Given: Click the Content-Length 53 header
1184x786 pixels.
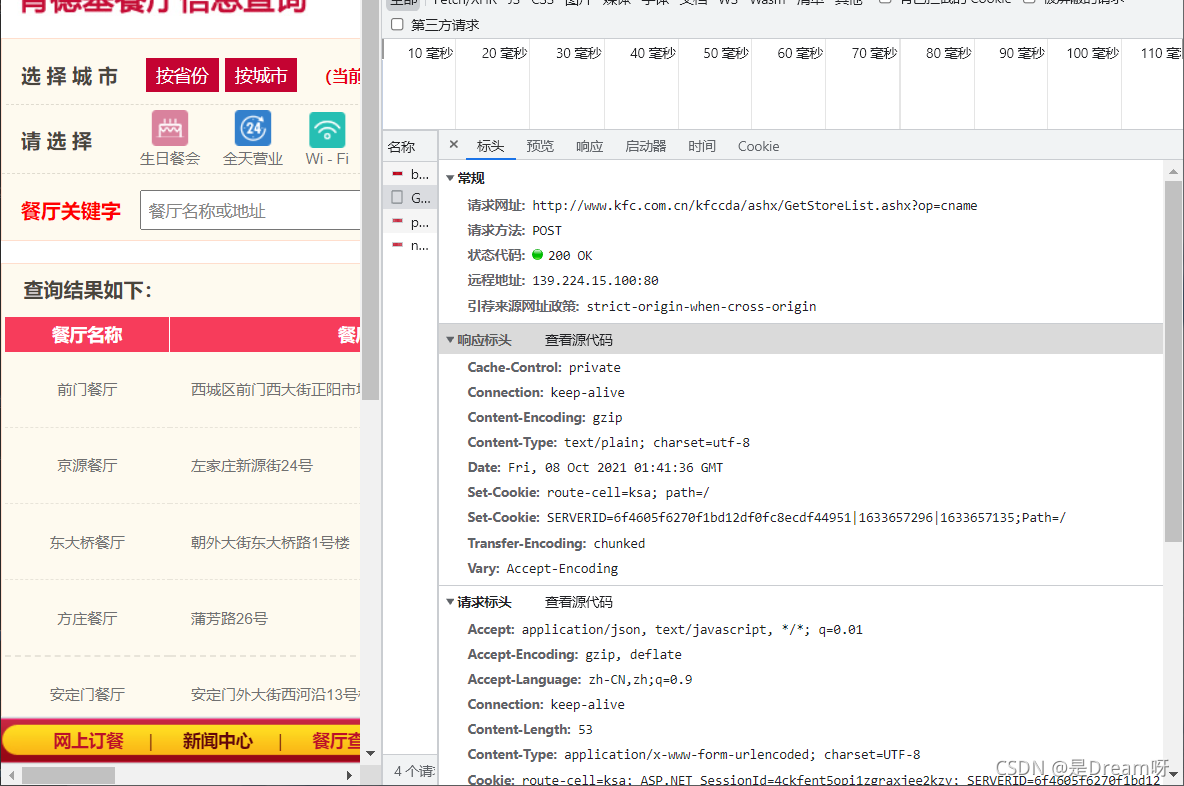Looking at the screenshot, I should click(530, 729).
